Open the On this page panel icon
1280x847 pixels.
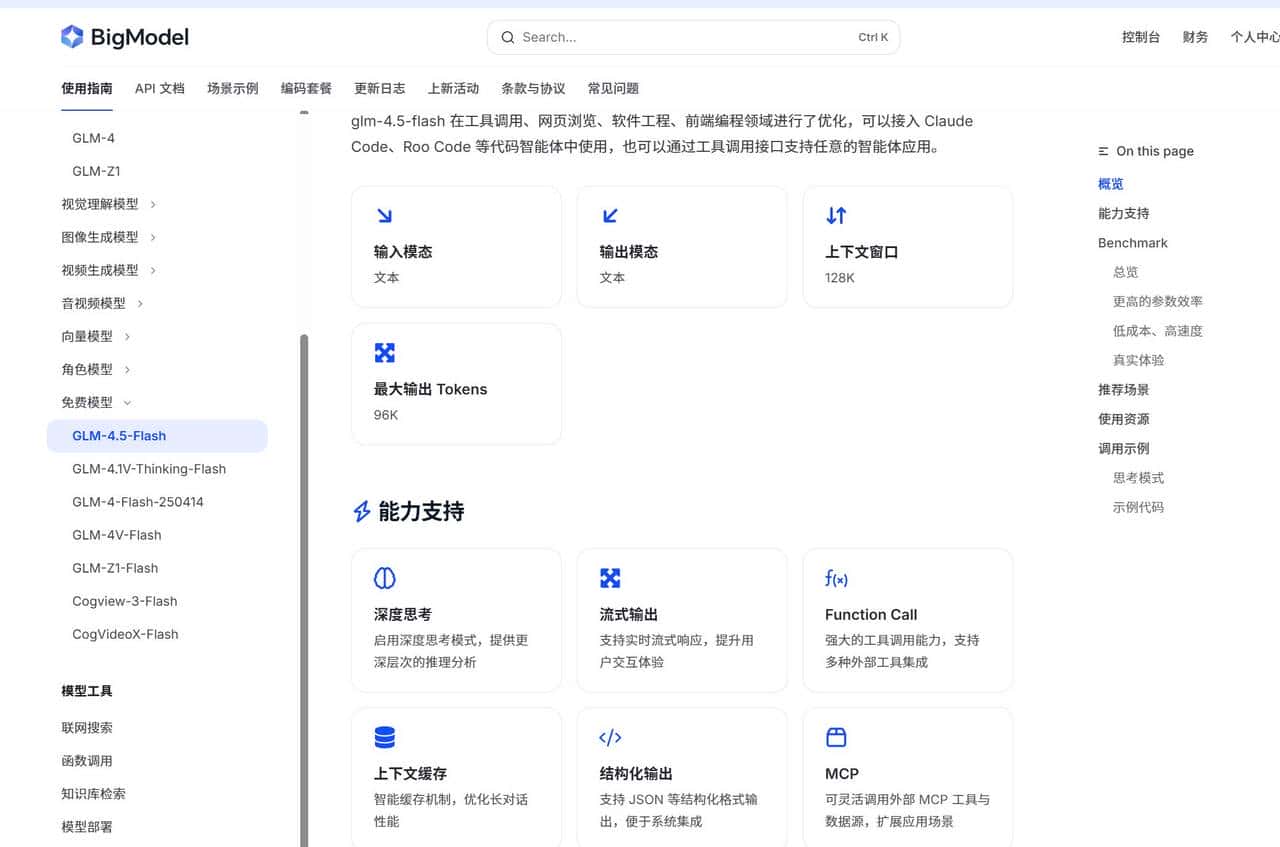click(x=1102, y=151)
